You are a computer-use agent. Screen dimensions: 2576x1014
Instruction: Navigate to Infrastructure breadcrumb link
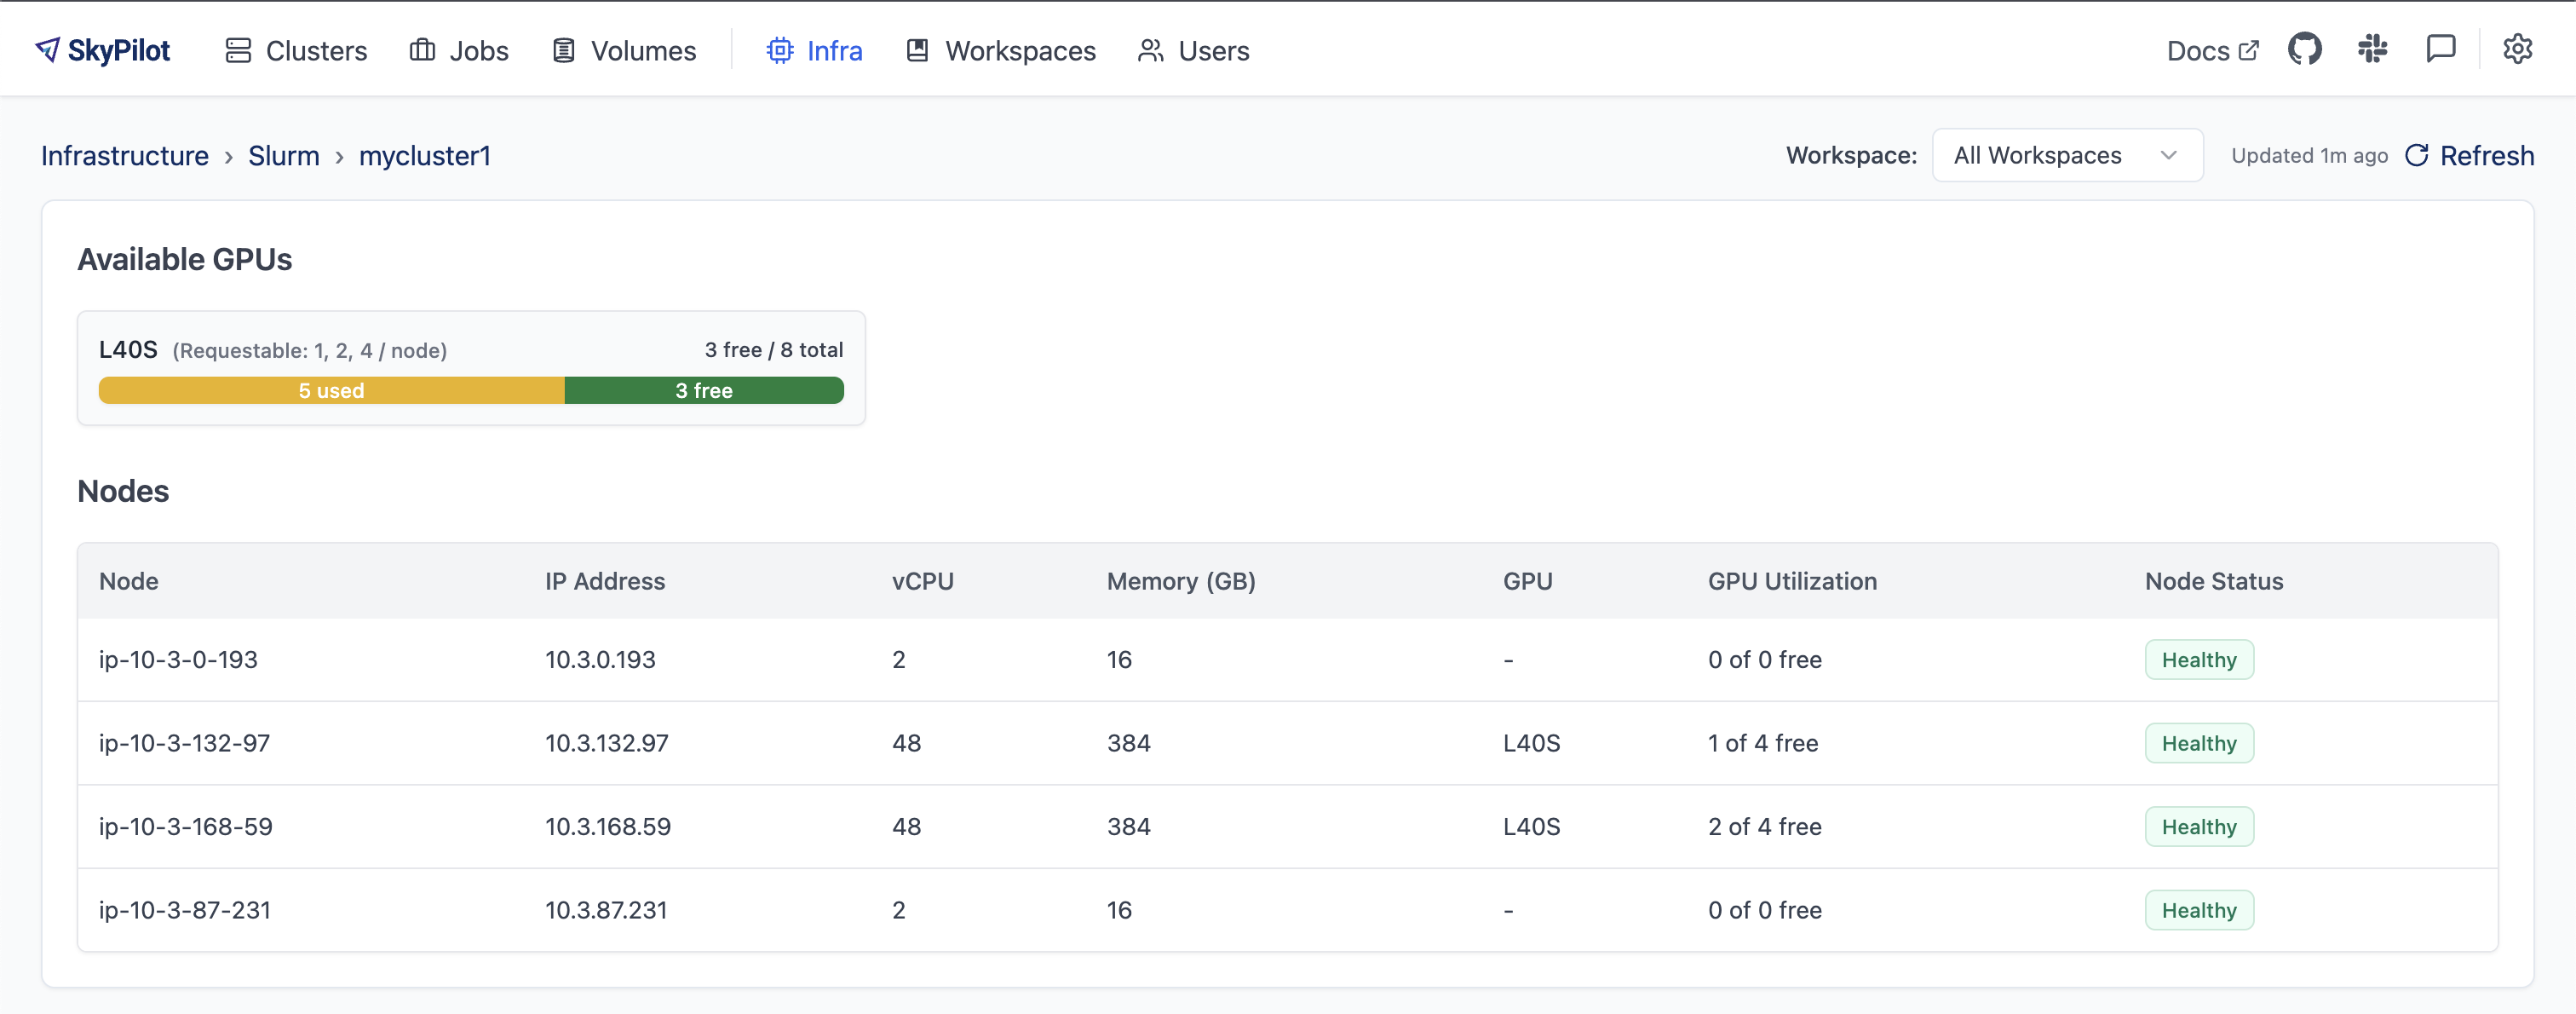click(125, 156)
